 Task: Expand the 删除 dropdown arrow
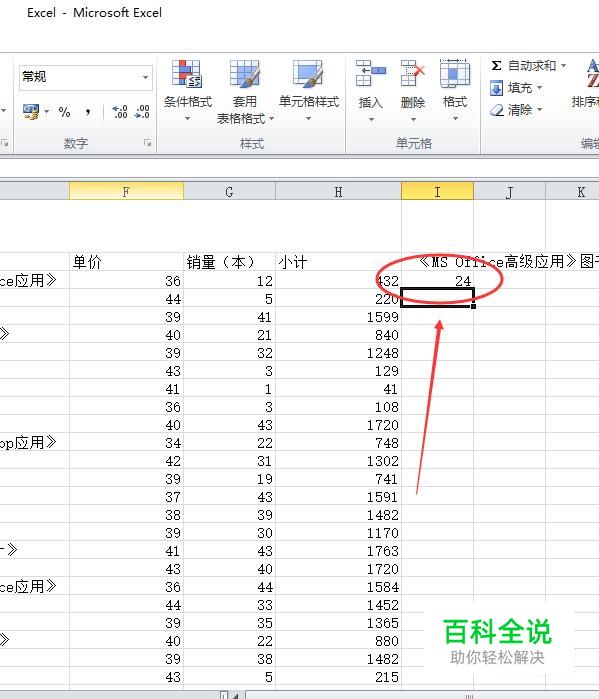pyautogui.click(x=413, y=119)
